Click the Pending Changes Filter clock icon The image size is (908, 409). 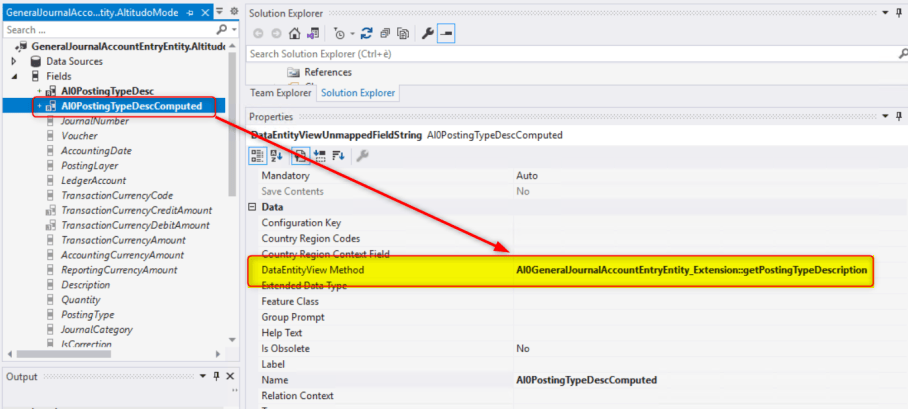tap(339, 34)
